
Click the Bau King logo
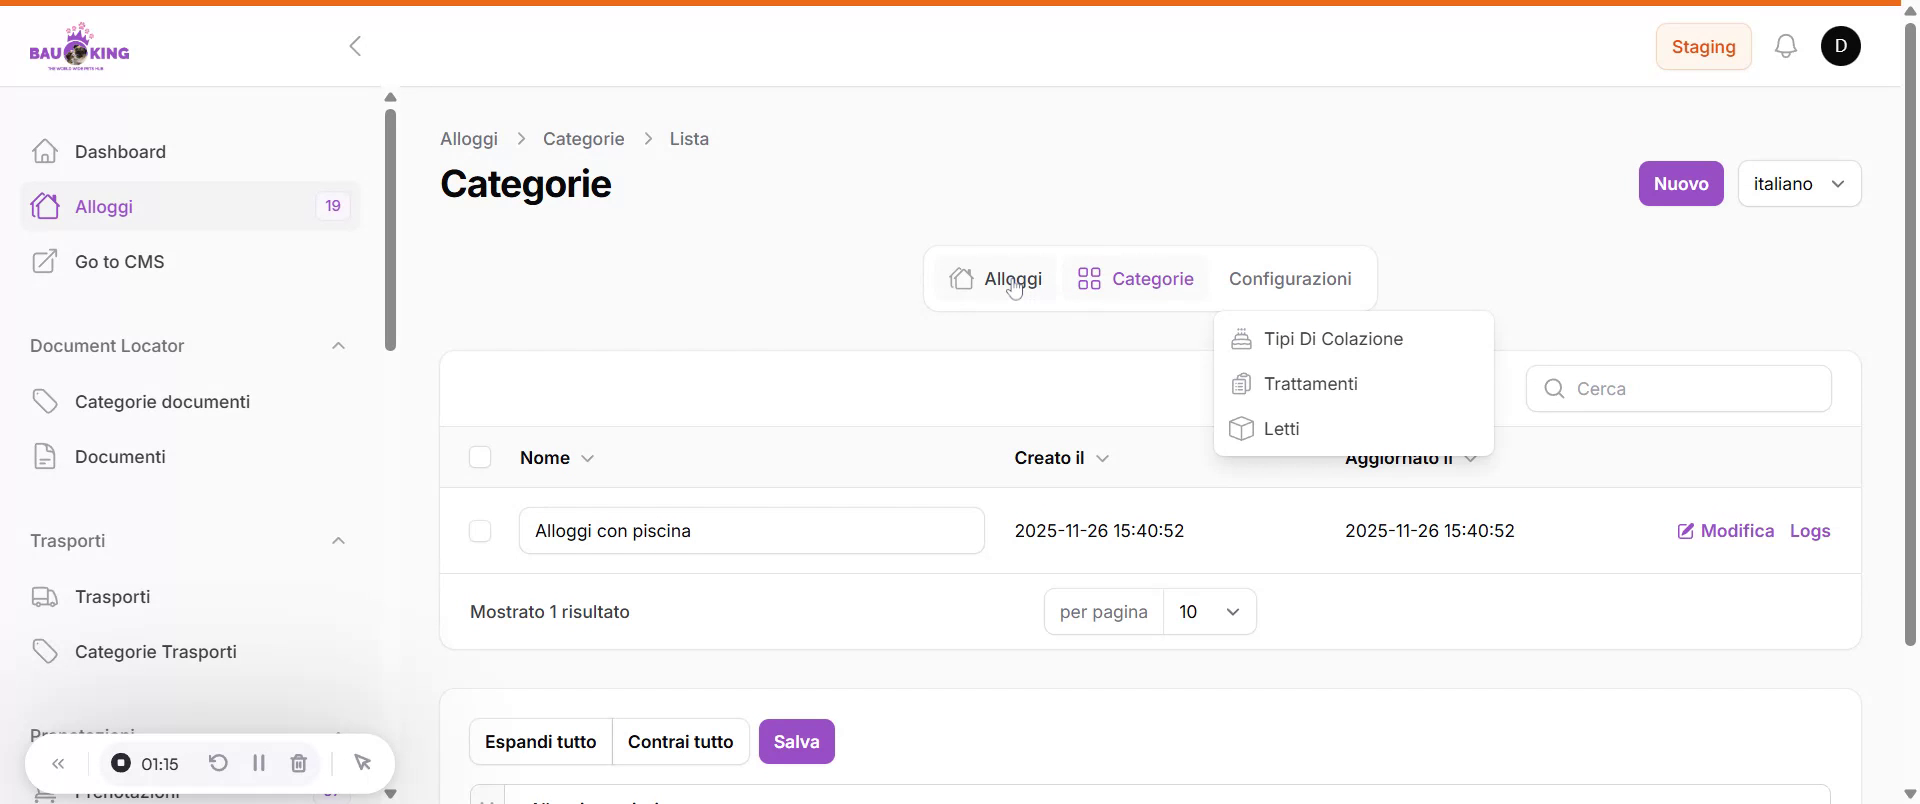(x=79, y=46)
